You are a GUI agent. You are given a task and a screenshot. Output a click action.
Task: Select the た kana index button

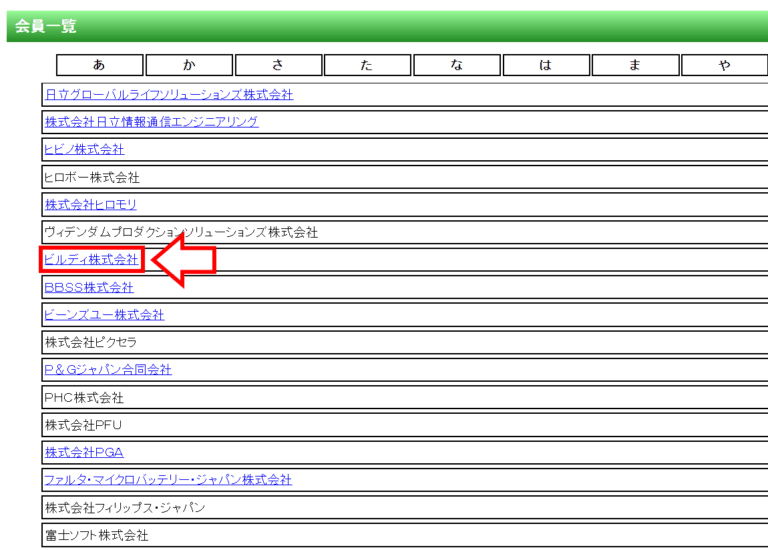pyautogui.click(x=367, y=65)
